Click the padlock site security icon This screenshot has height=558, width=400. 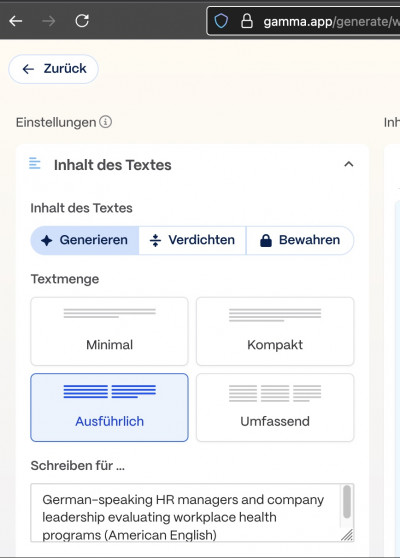point(247,21)
